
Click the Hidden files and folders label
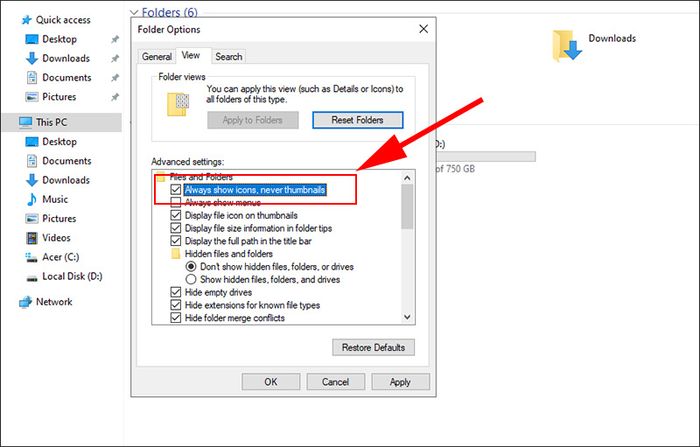(229, 254)
